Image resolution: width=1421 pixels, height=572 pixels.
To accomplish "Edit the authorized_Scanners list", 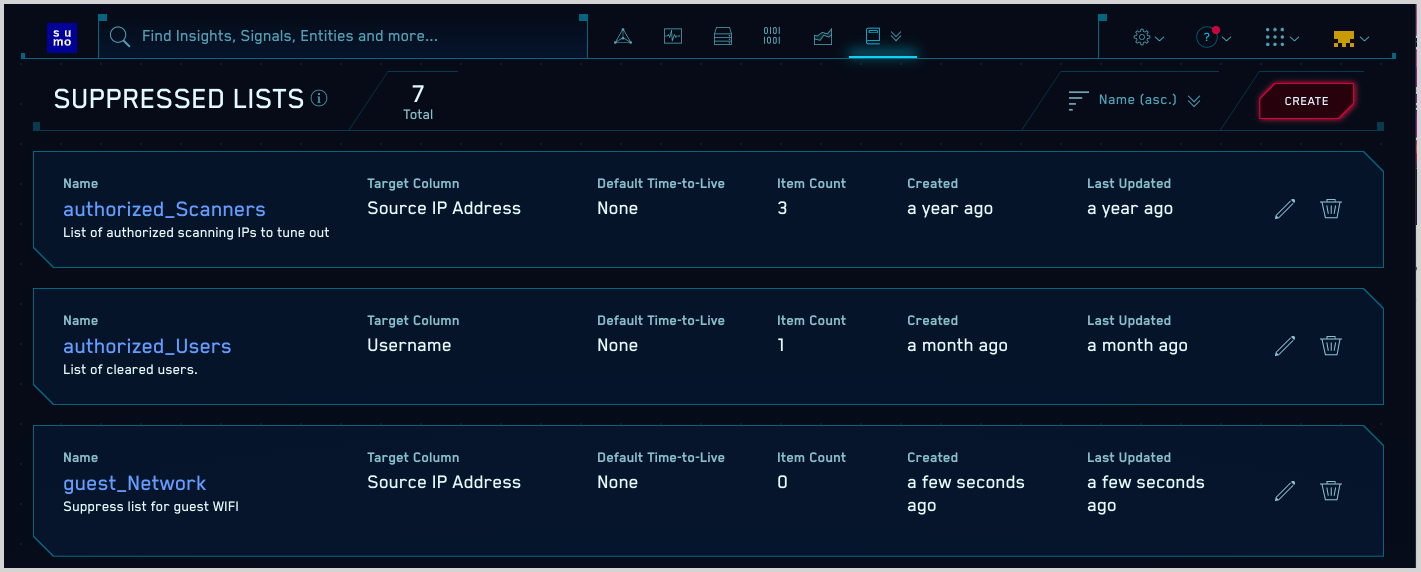I will (x=1285, y=208).
